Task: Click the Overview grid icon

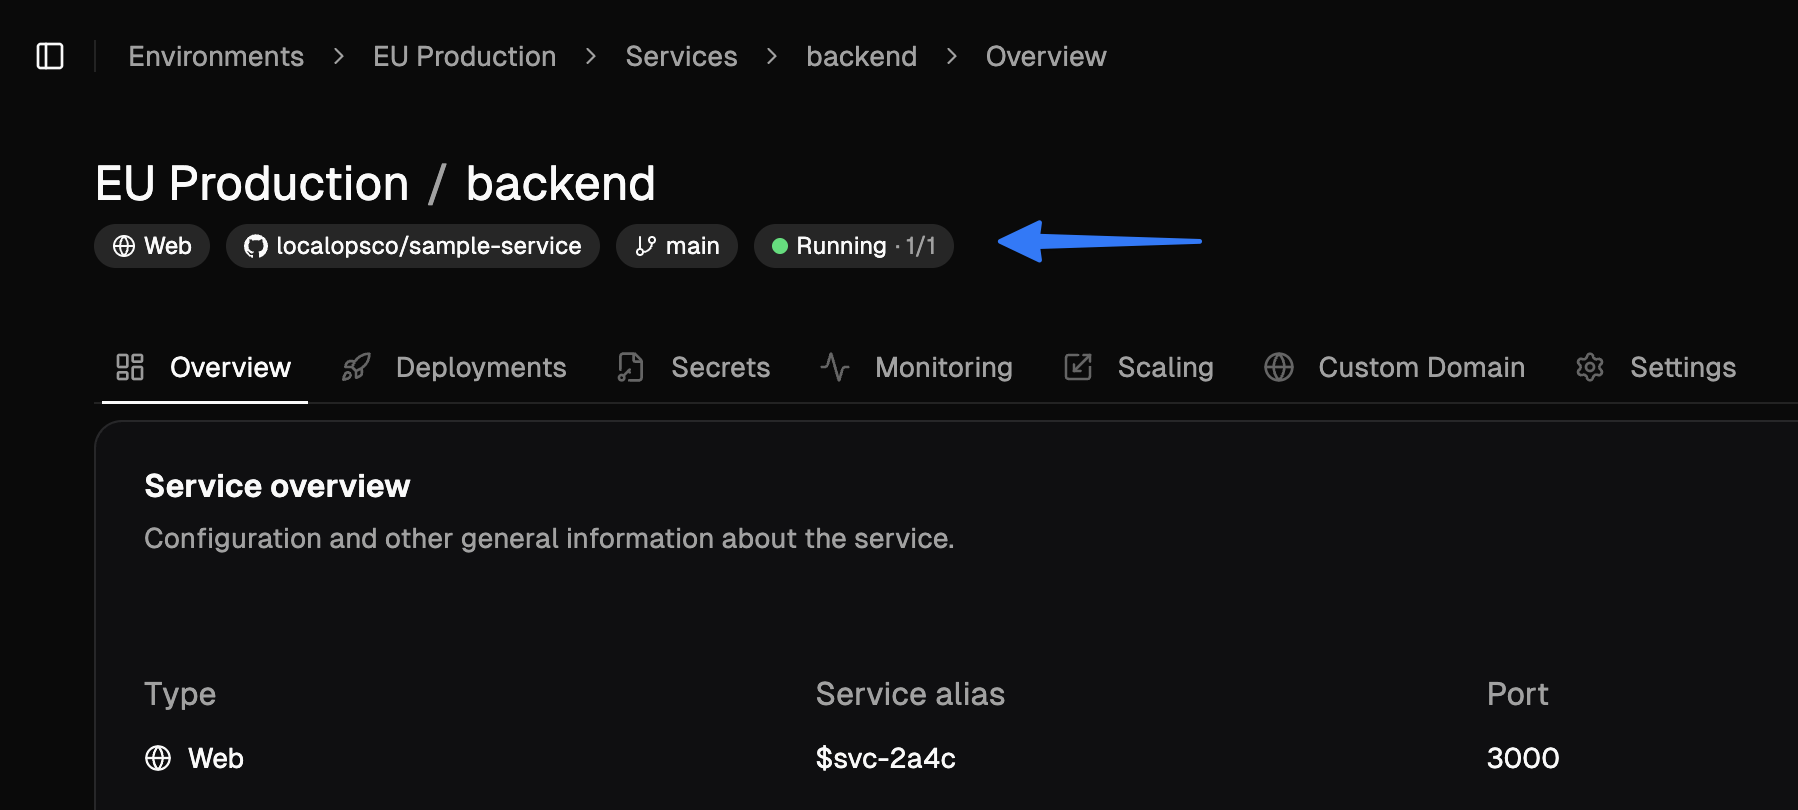Action: [129, 367]
